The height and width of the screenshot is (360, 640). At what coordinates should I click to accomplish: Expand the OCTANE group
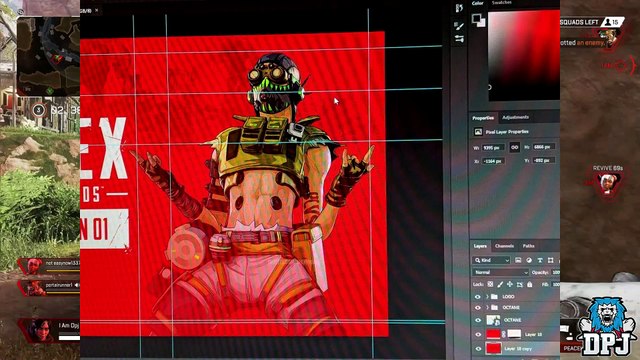[x=487, y=307]
